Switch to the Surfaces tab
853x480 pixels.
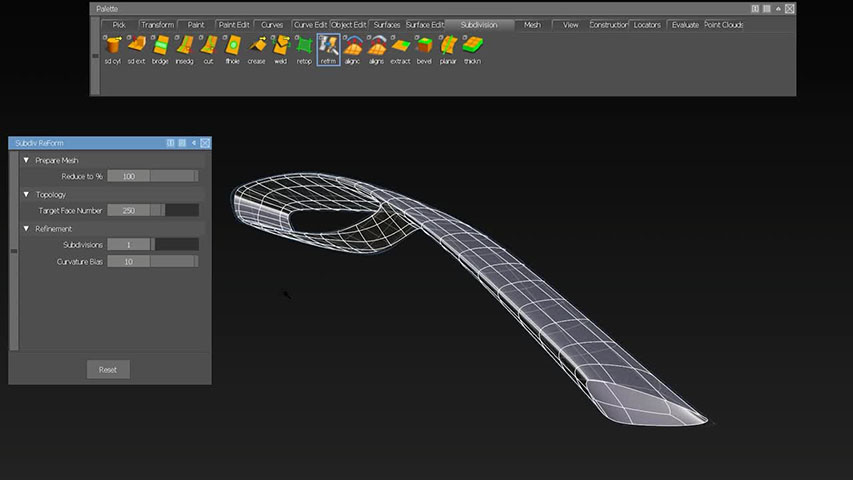[x=387, y=24]
